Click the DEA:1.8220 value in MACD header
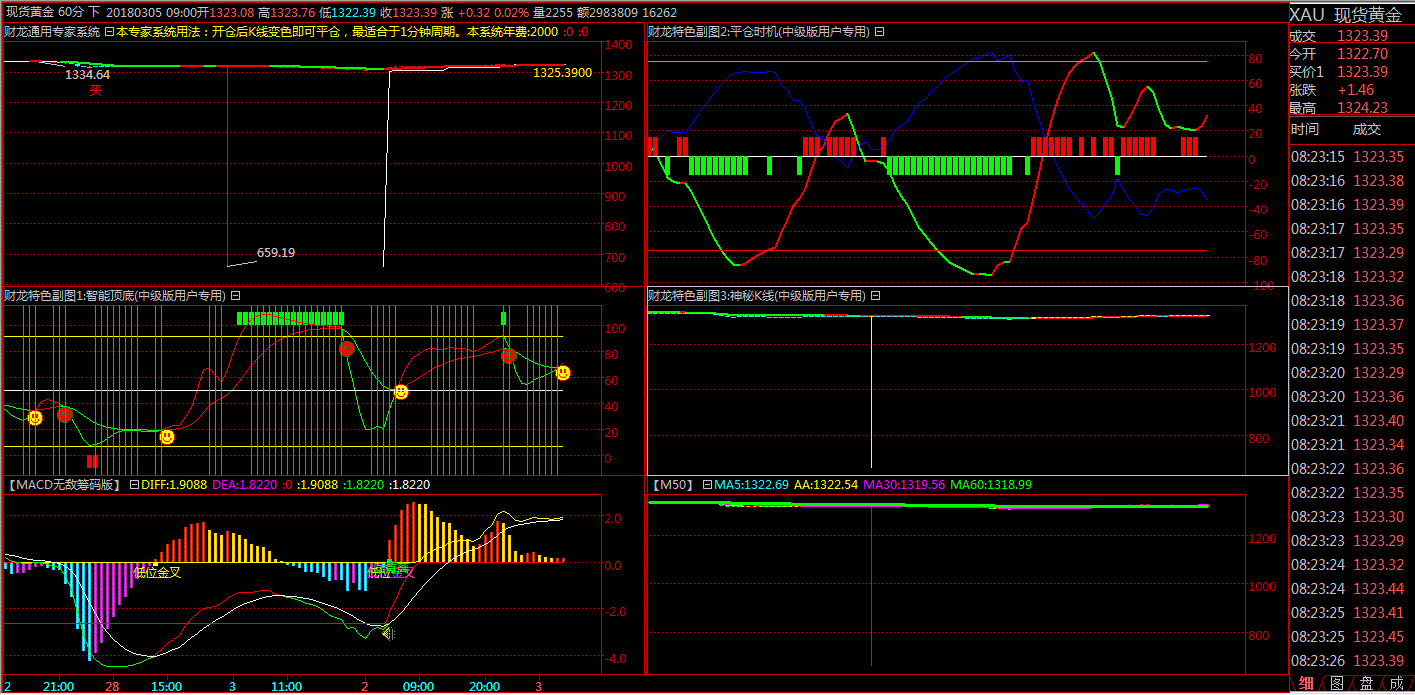1415x695 pixels. point(244,485)
